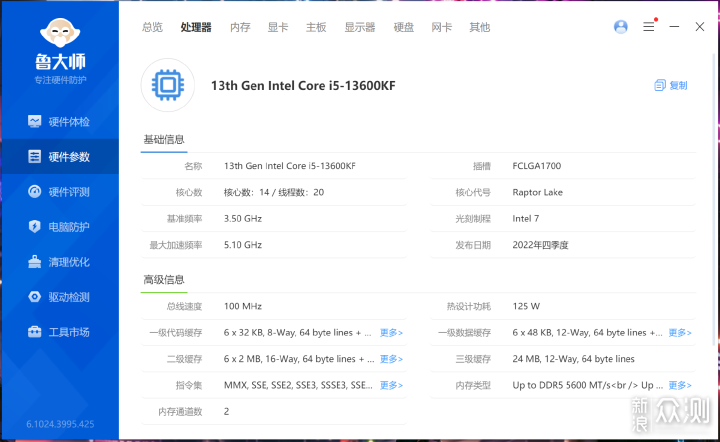Click the 125 W TDP value
This screenshot has height=442, width=720.
click(526, 306)
